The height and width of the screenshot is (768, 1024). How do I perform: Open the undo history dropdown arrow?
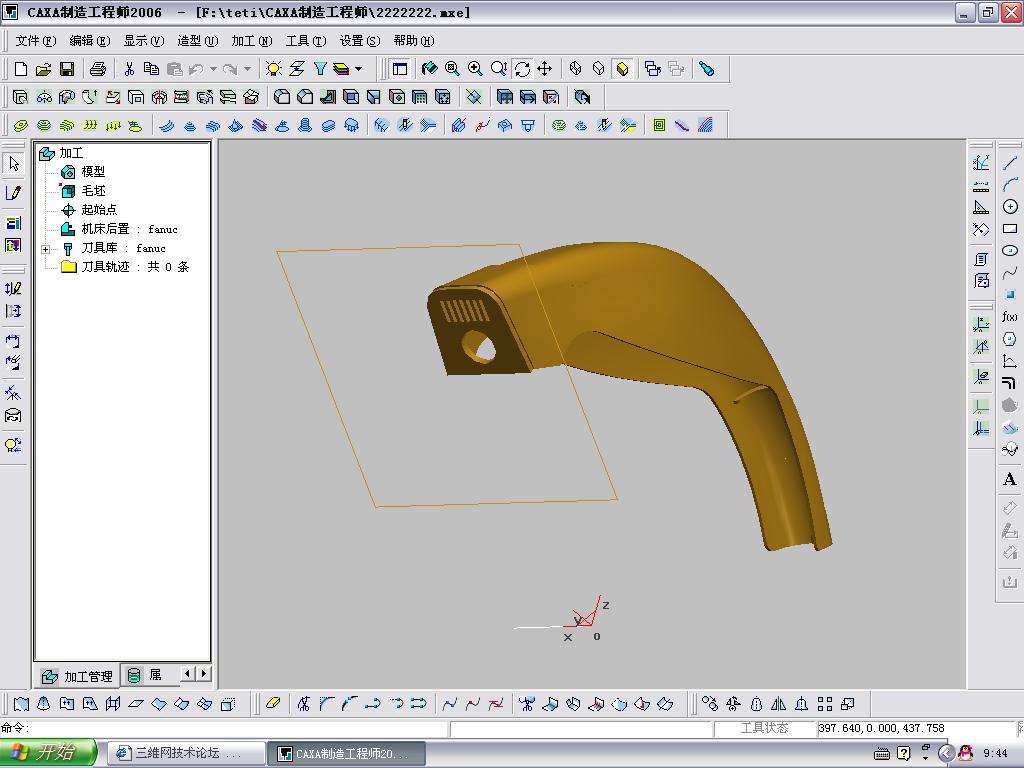213,69
